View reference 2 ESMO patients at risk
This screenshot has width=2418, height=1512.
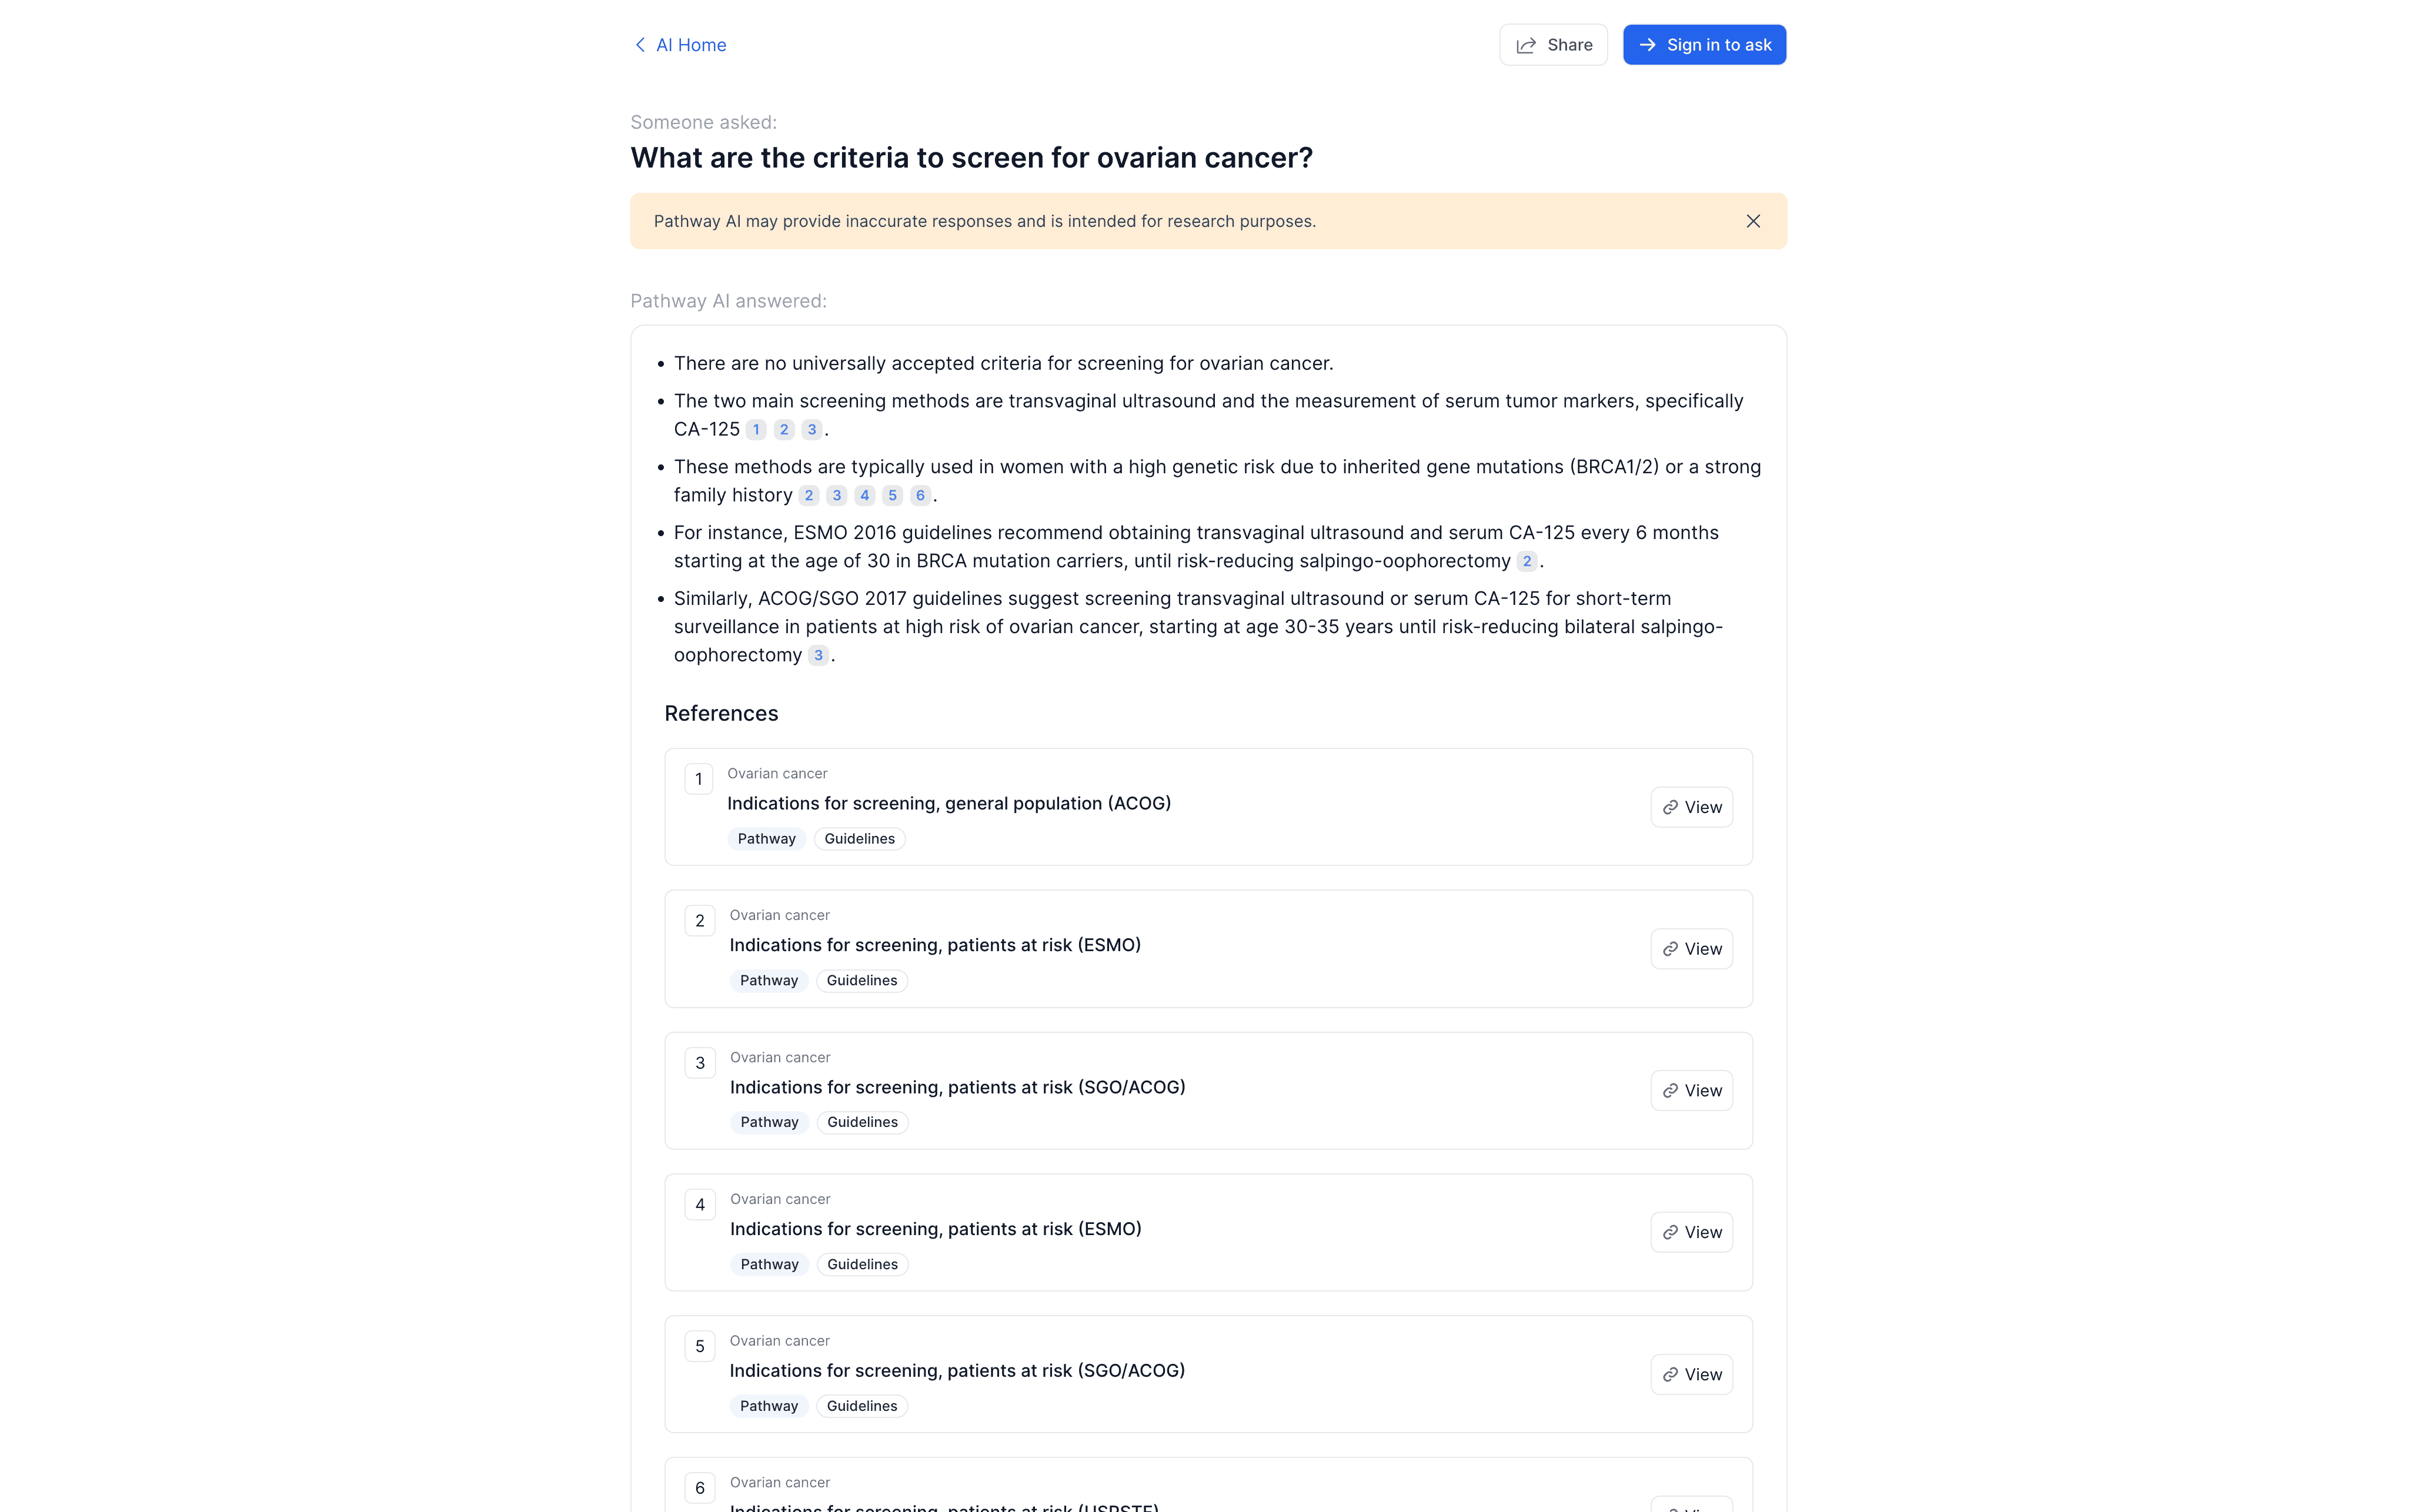(x=1691, y=949)
